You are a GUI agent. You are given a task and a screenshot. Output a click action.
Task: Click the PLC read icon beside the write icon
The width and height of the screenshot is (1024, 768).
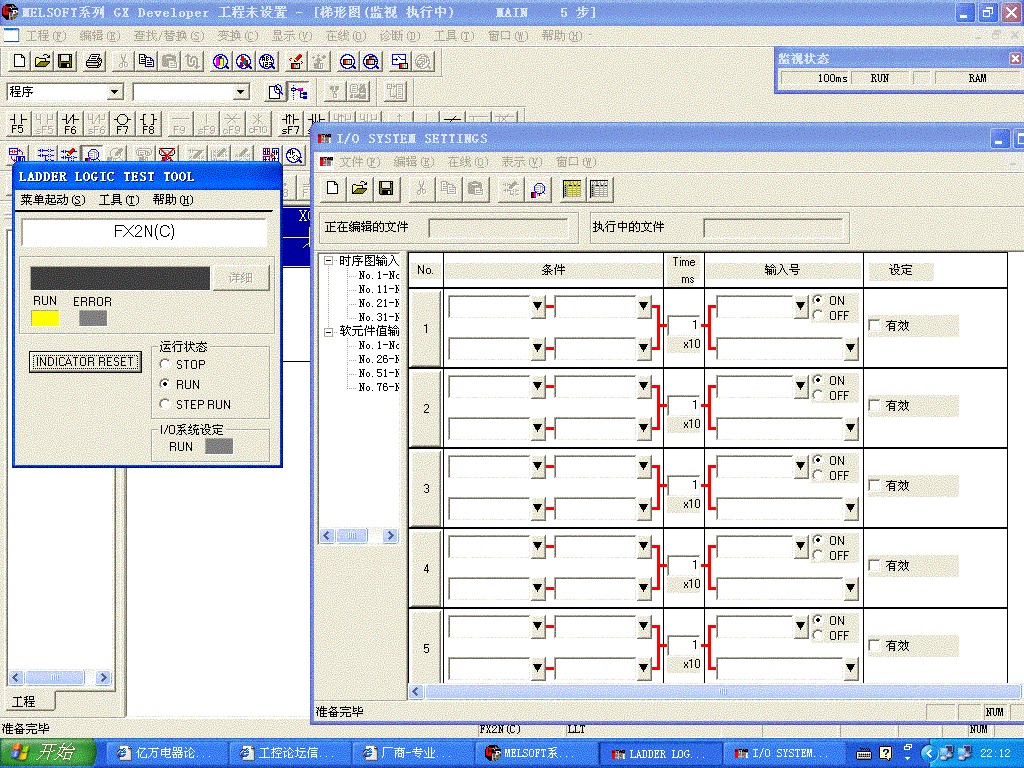click(319, 61)
